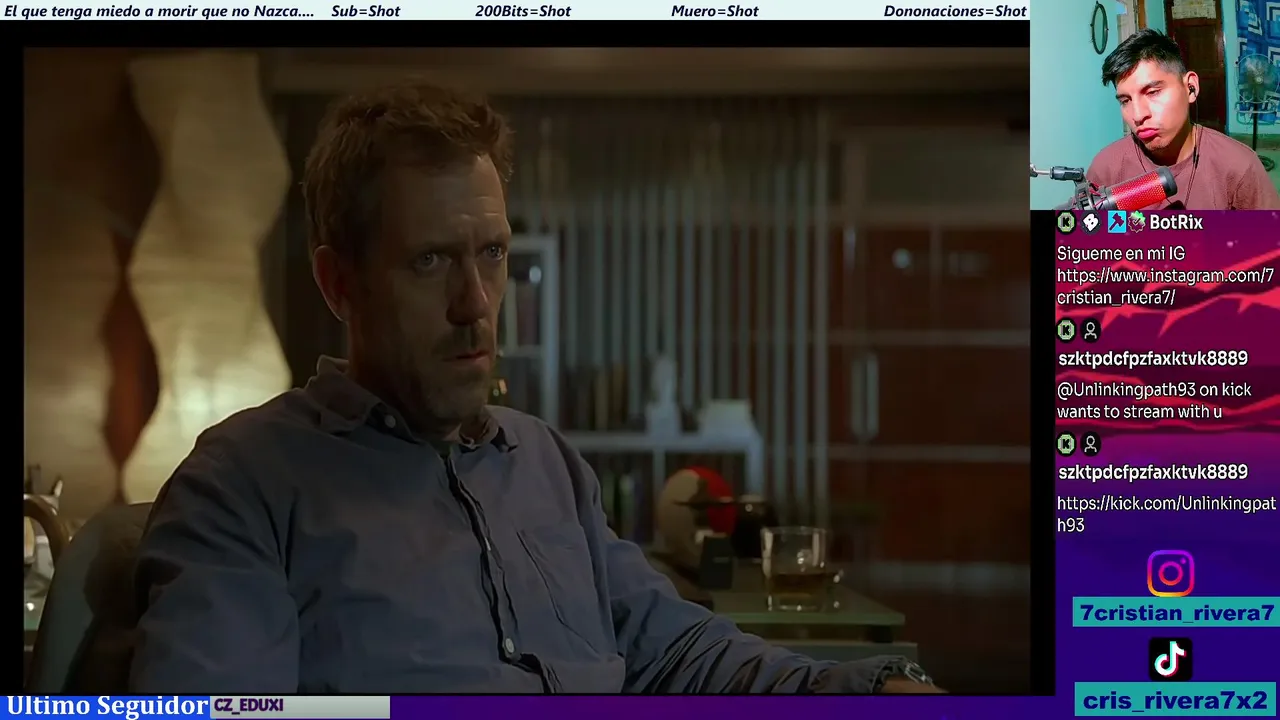Click the 'Muero=Shot' ticker text
Image resolution: width=1280 pixels, height=720 pixels.
coord(715,11)
